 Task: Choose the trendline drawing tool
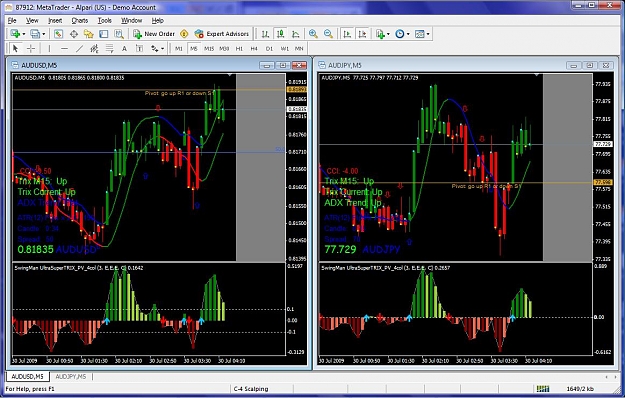(x=79, y=49)
